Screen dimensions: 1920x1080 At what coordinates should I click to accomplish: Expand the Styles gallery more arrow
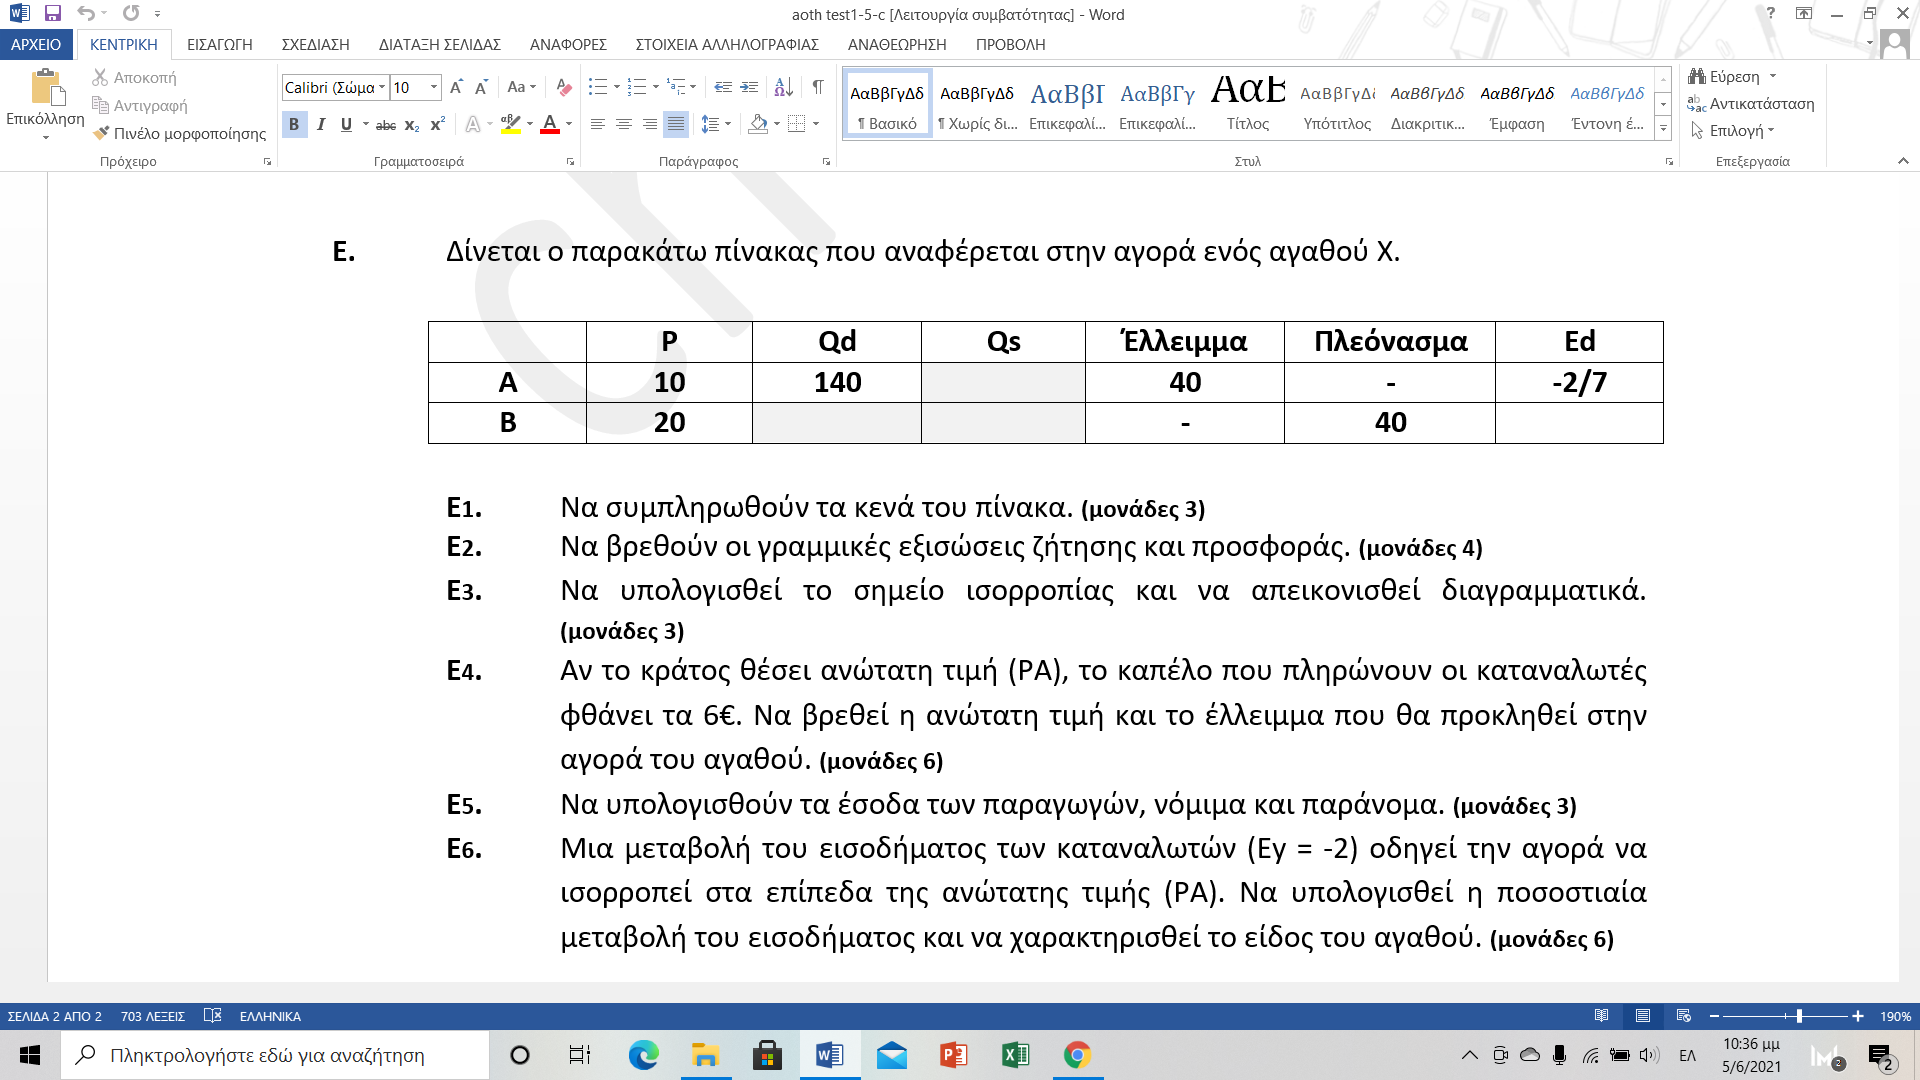coord(1663,129)
